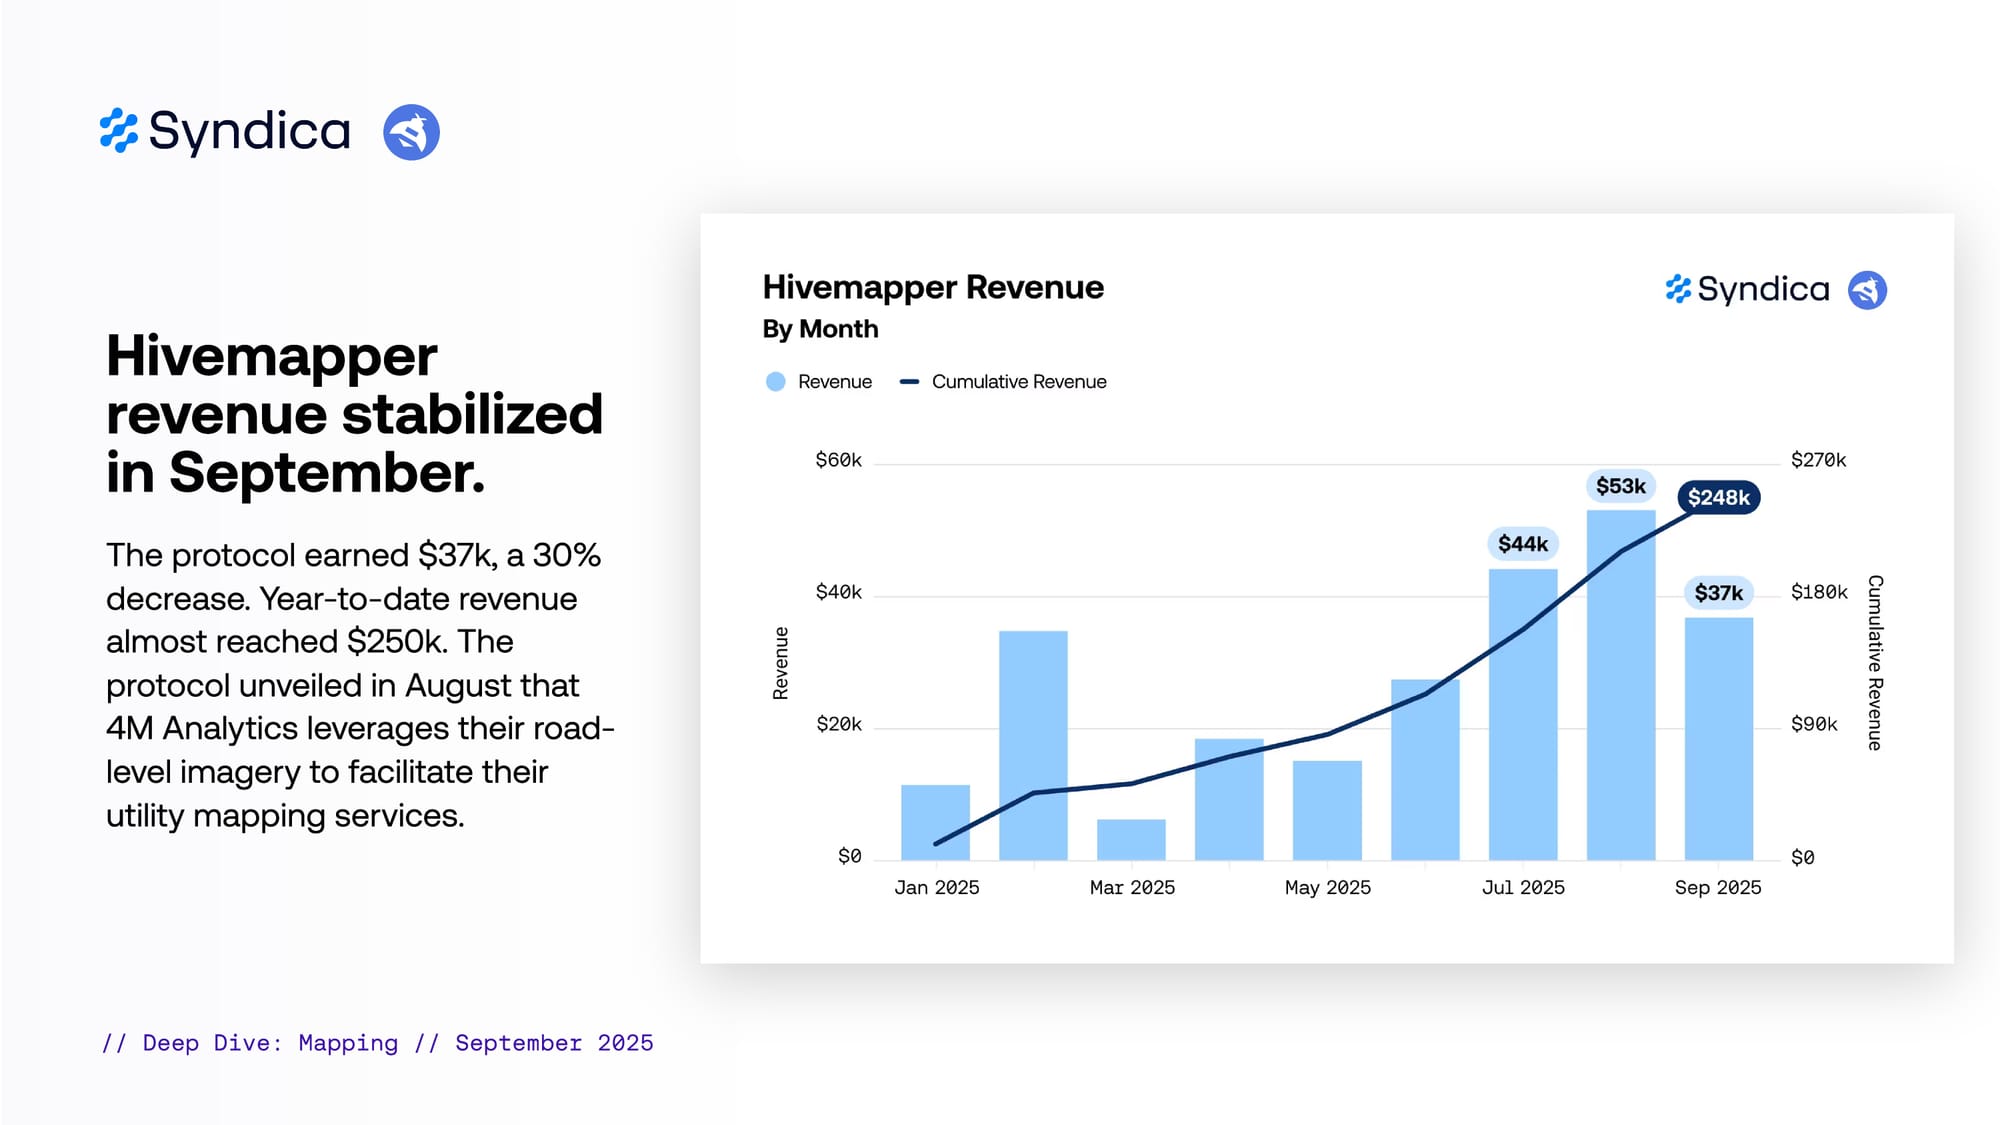
Task: Click the $270k right axis label
Action: 1817,460
